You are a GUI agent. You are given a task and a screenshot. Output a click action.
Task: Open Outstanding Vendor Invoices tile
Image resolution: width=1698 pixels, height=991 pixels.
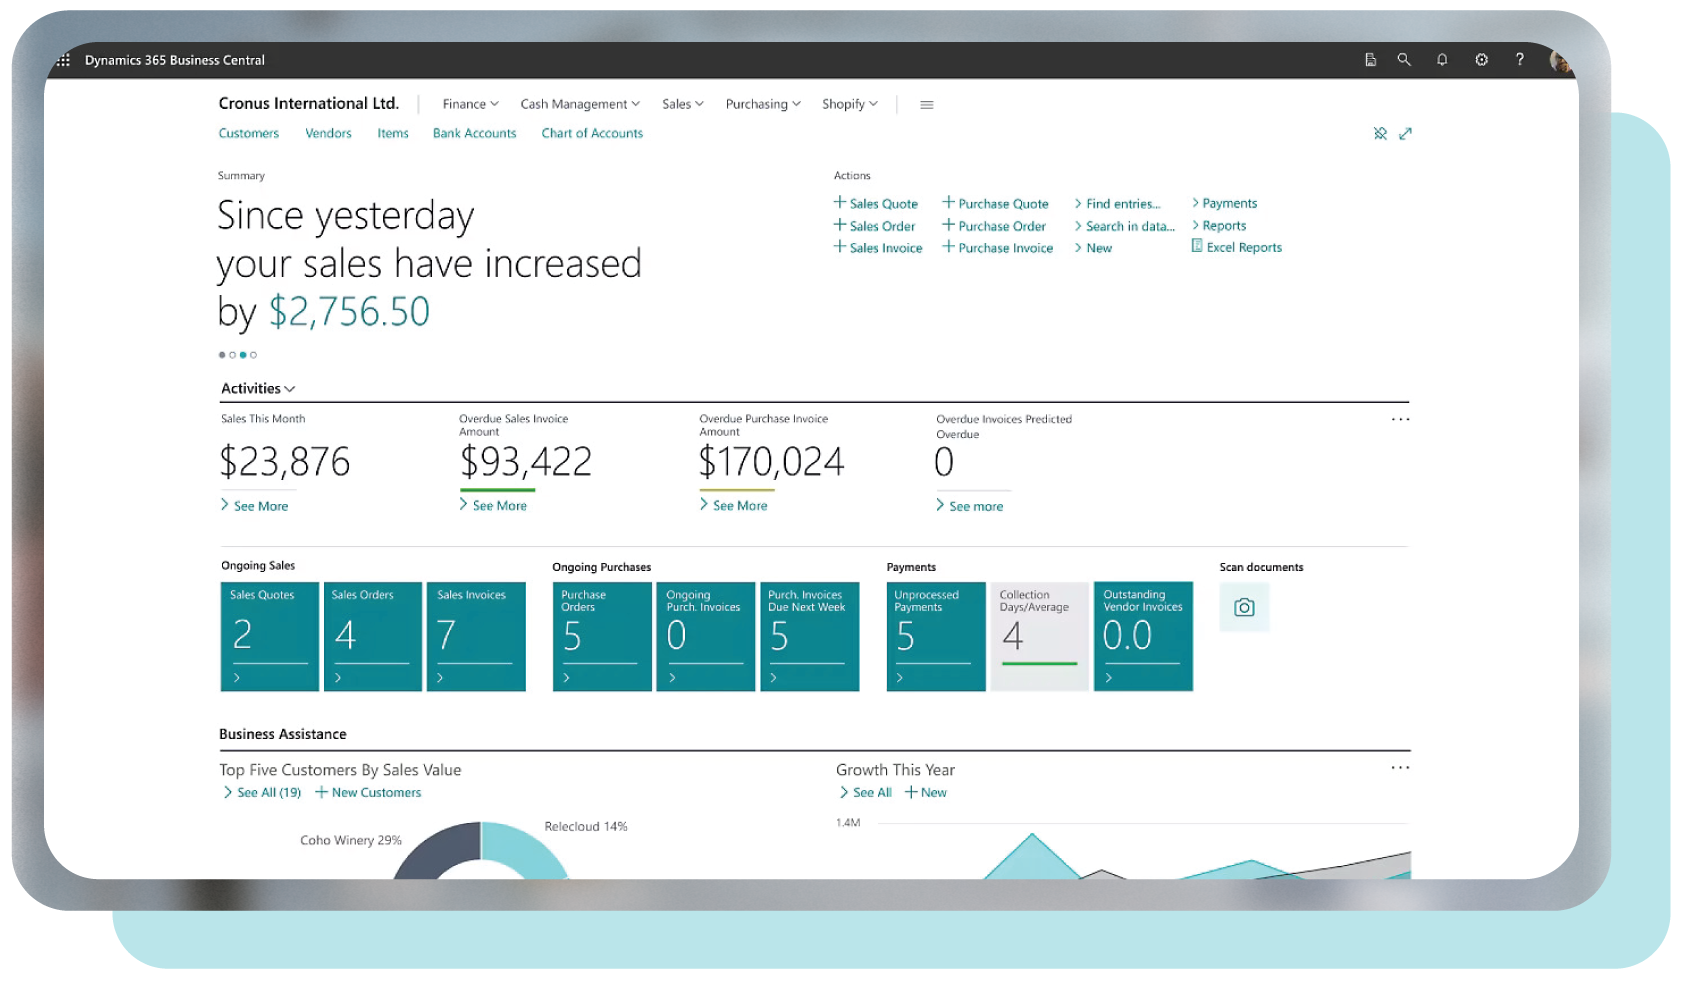(x=1143, y=637)
